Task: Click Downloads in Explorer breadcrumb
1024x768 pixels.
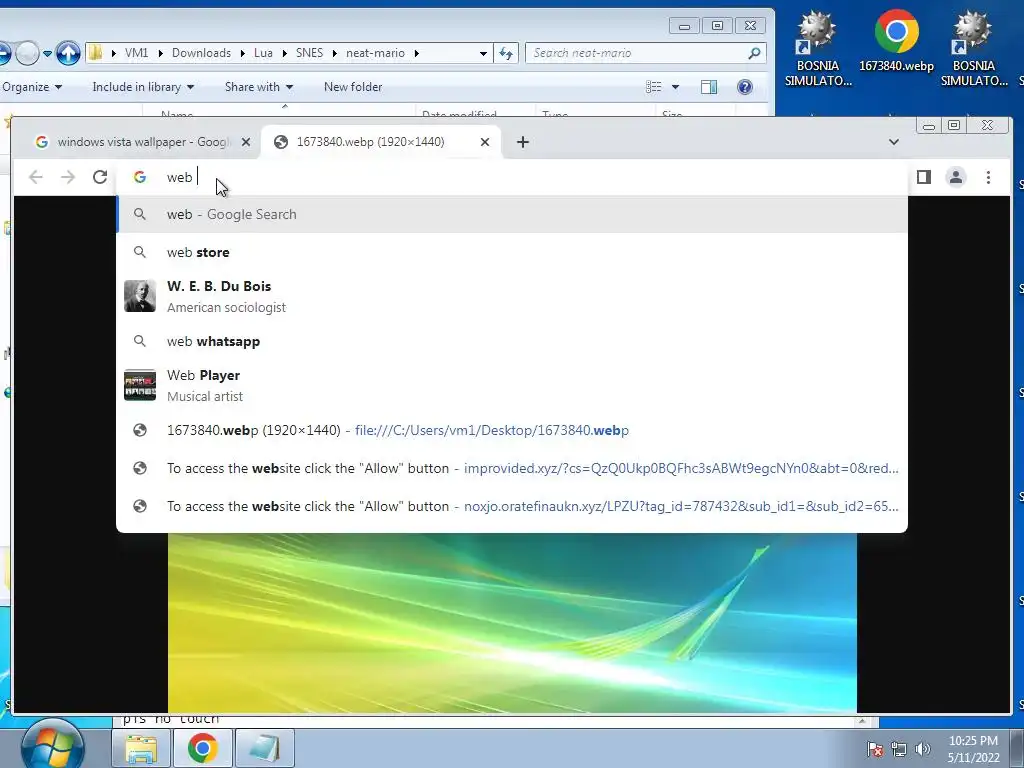Action: [x=201, y=53]
